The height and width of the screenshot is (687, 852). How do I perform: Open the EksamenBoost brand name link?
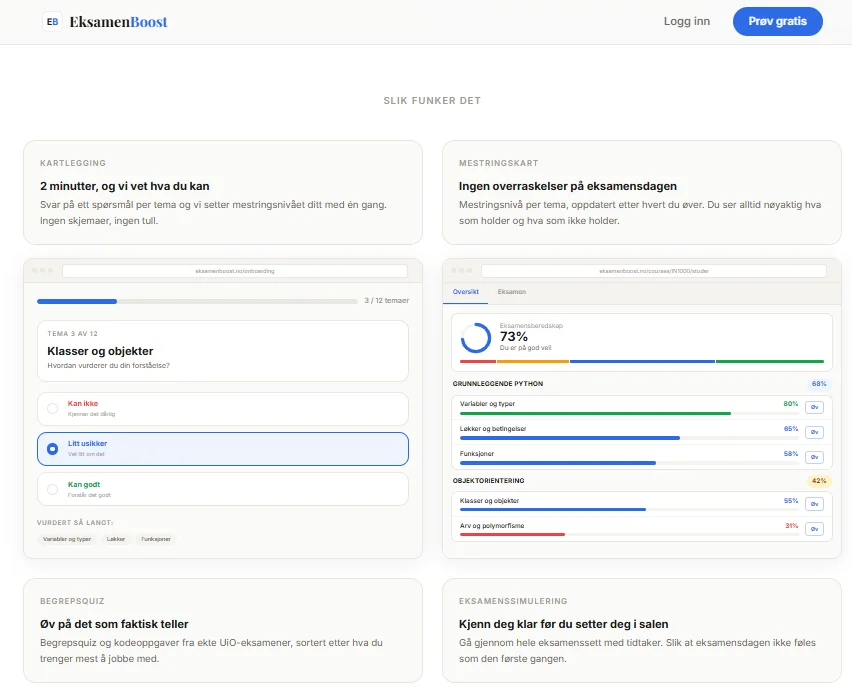118,22
